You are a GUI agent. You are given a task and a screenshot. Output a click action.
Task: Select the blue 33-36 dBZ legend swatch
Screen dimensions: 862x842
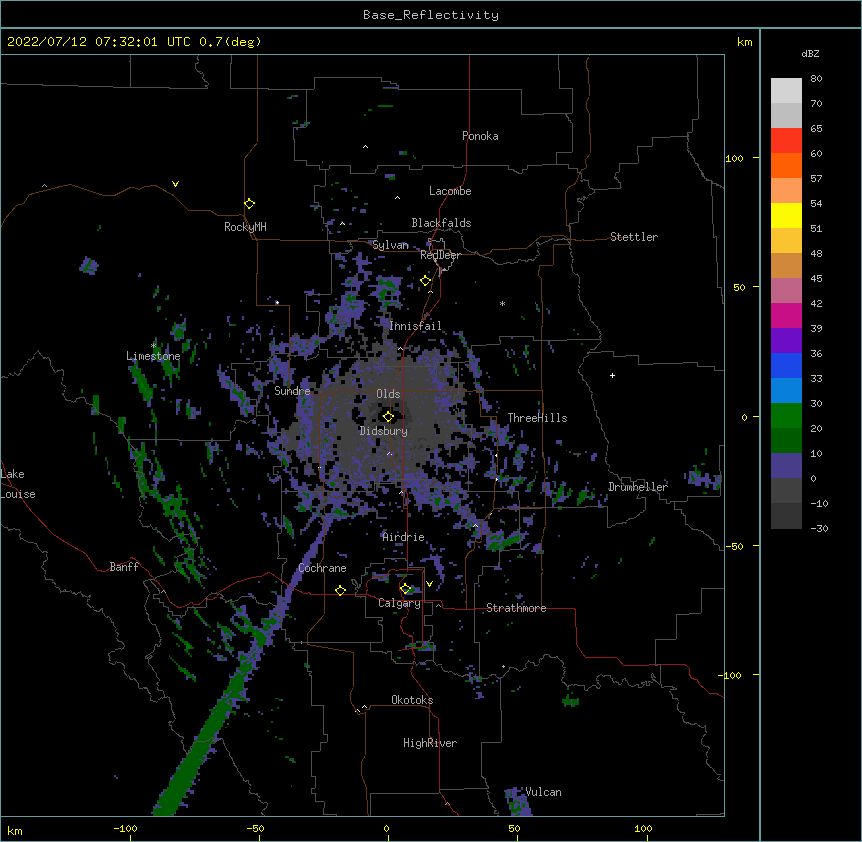pyautogui.click(x=786, y=366)
